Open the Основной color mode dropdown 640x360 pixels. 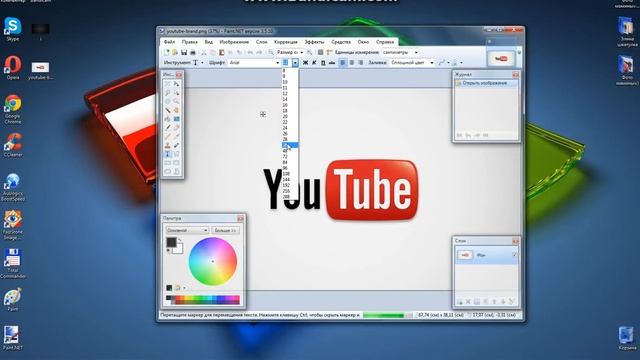(x=187, y=230)
